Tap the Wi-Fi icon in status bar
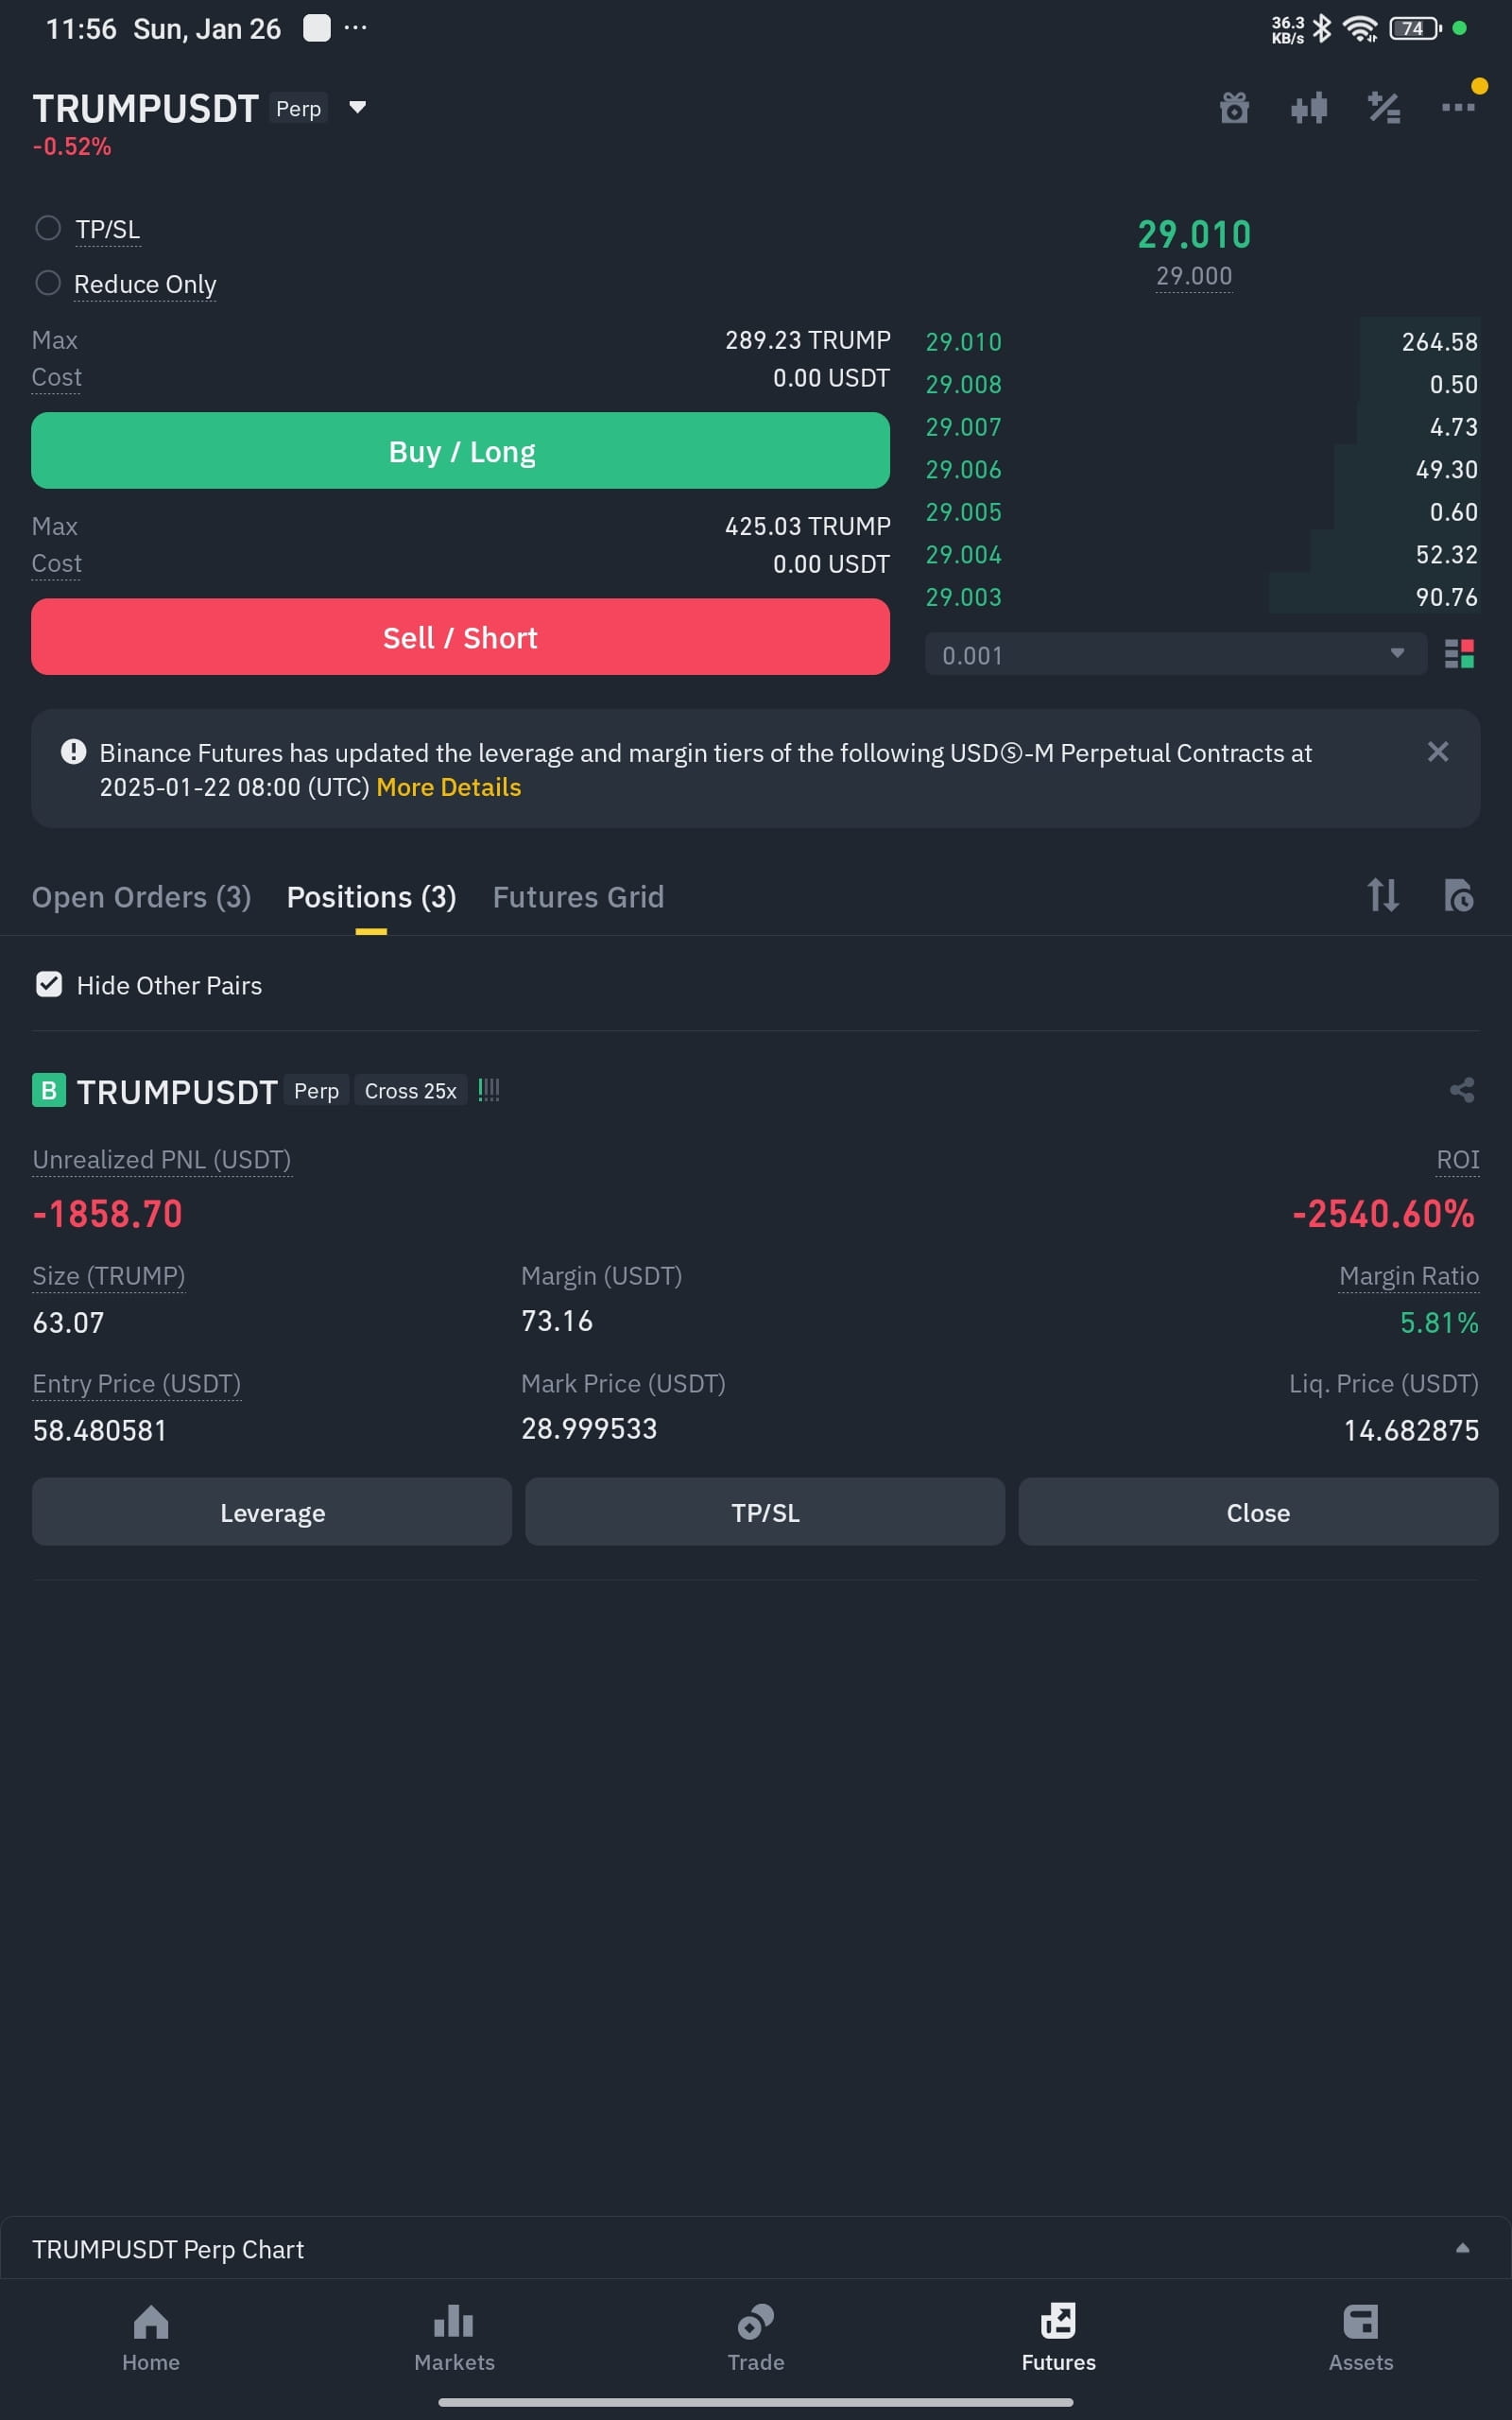Screen dimensions: 1512x2420 (x=1360, y=28)
